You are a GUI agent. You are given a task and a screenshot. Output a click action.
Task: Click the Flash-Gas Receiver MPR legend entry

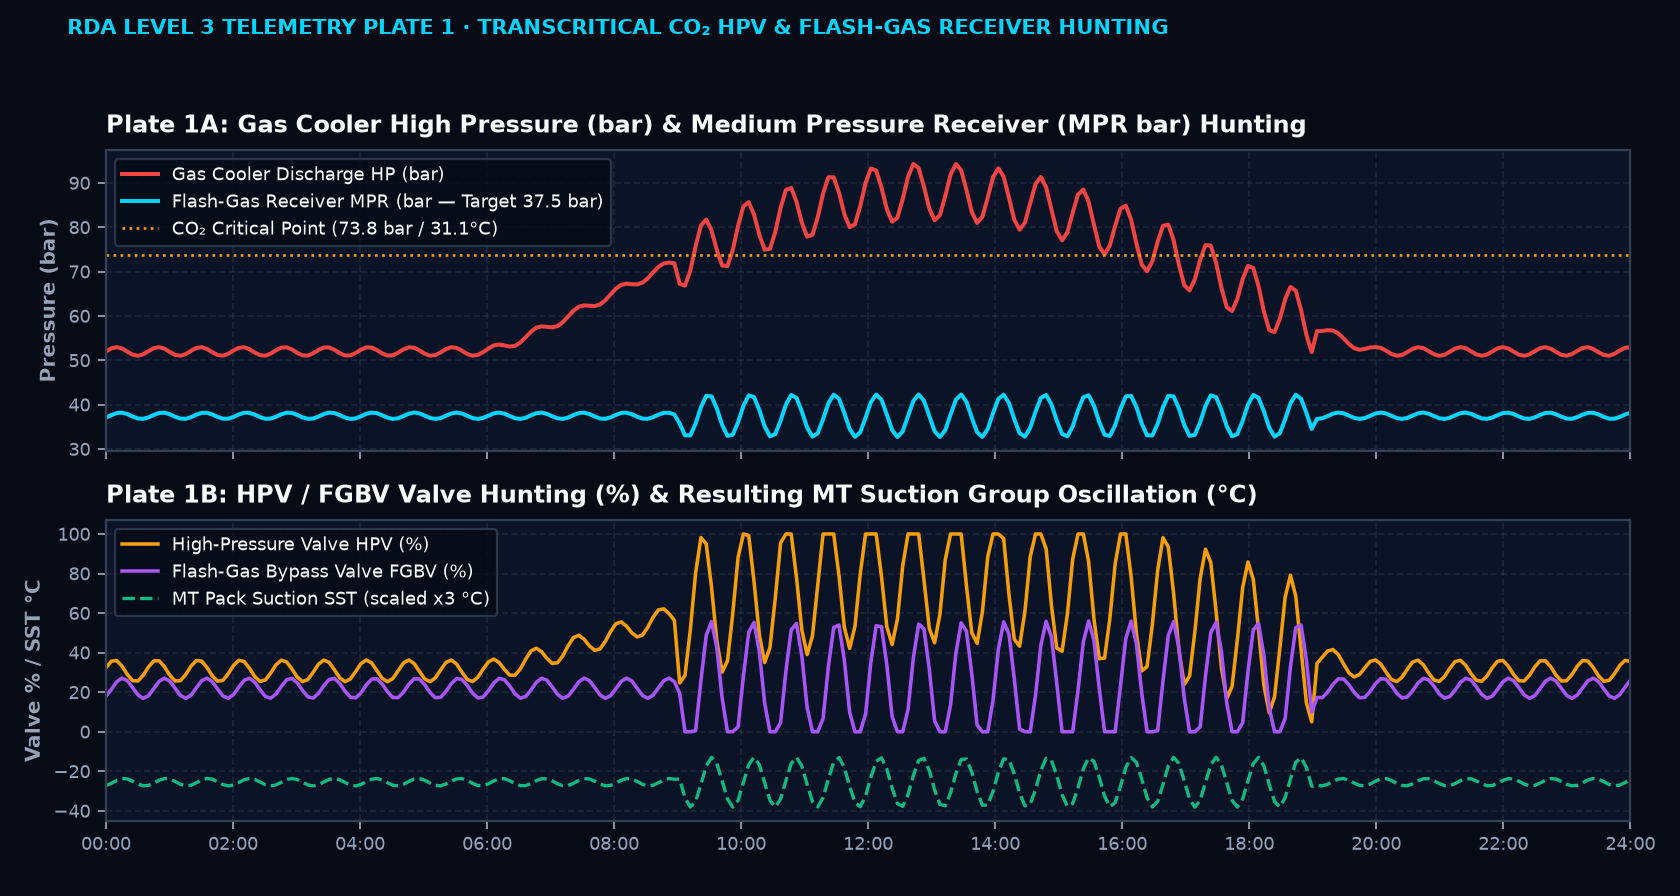(x=362, y=201)
